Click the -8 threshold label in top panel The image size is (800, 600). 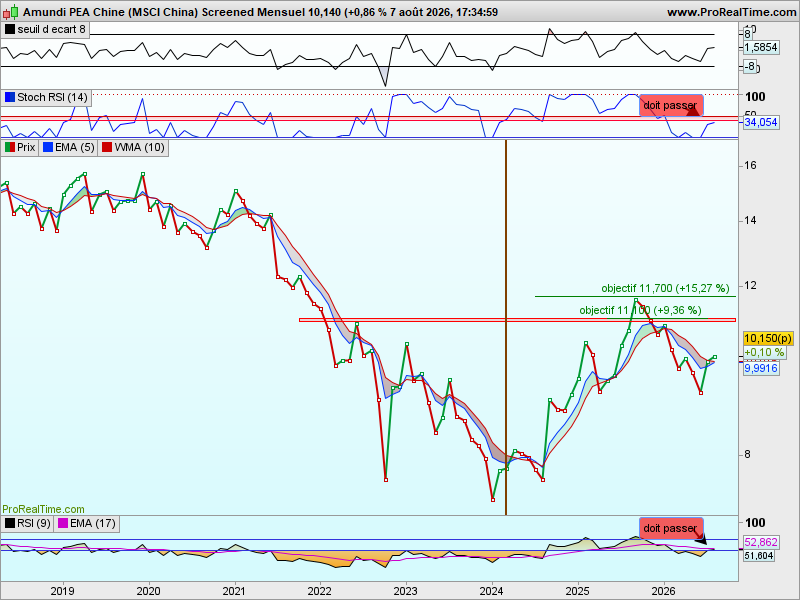[749, 66]
